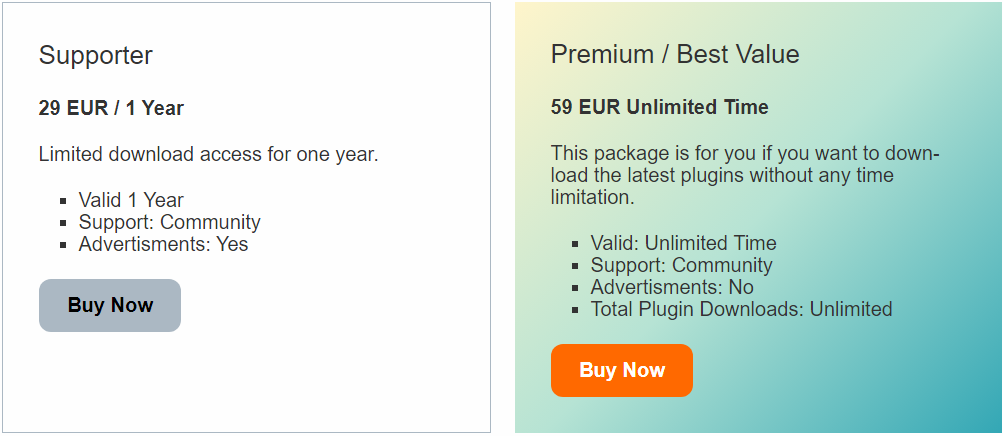Click the gray Buy Now button for Supporter

110,305
